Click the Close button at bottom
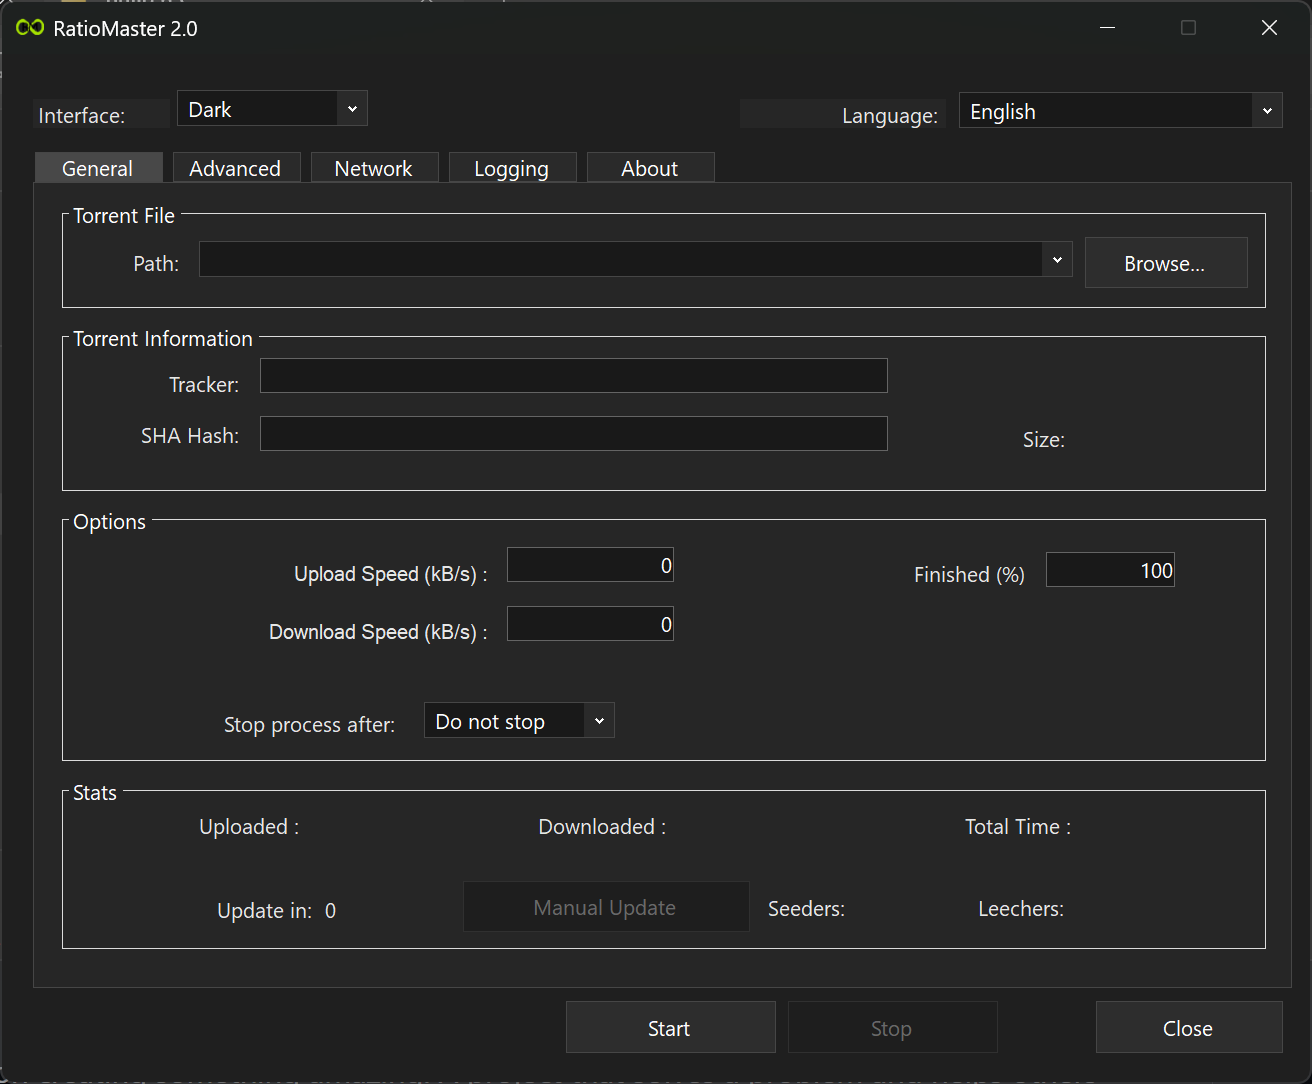This screenshot has height=1084, width=1312. (x=1189, y=1028)
